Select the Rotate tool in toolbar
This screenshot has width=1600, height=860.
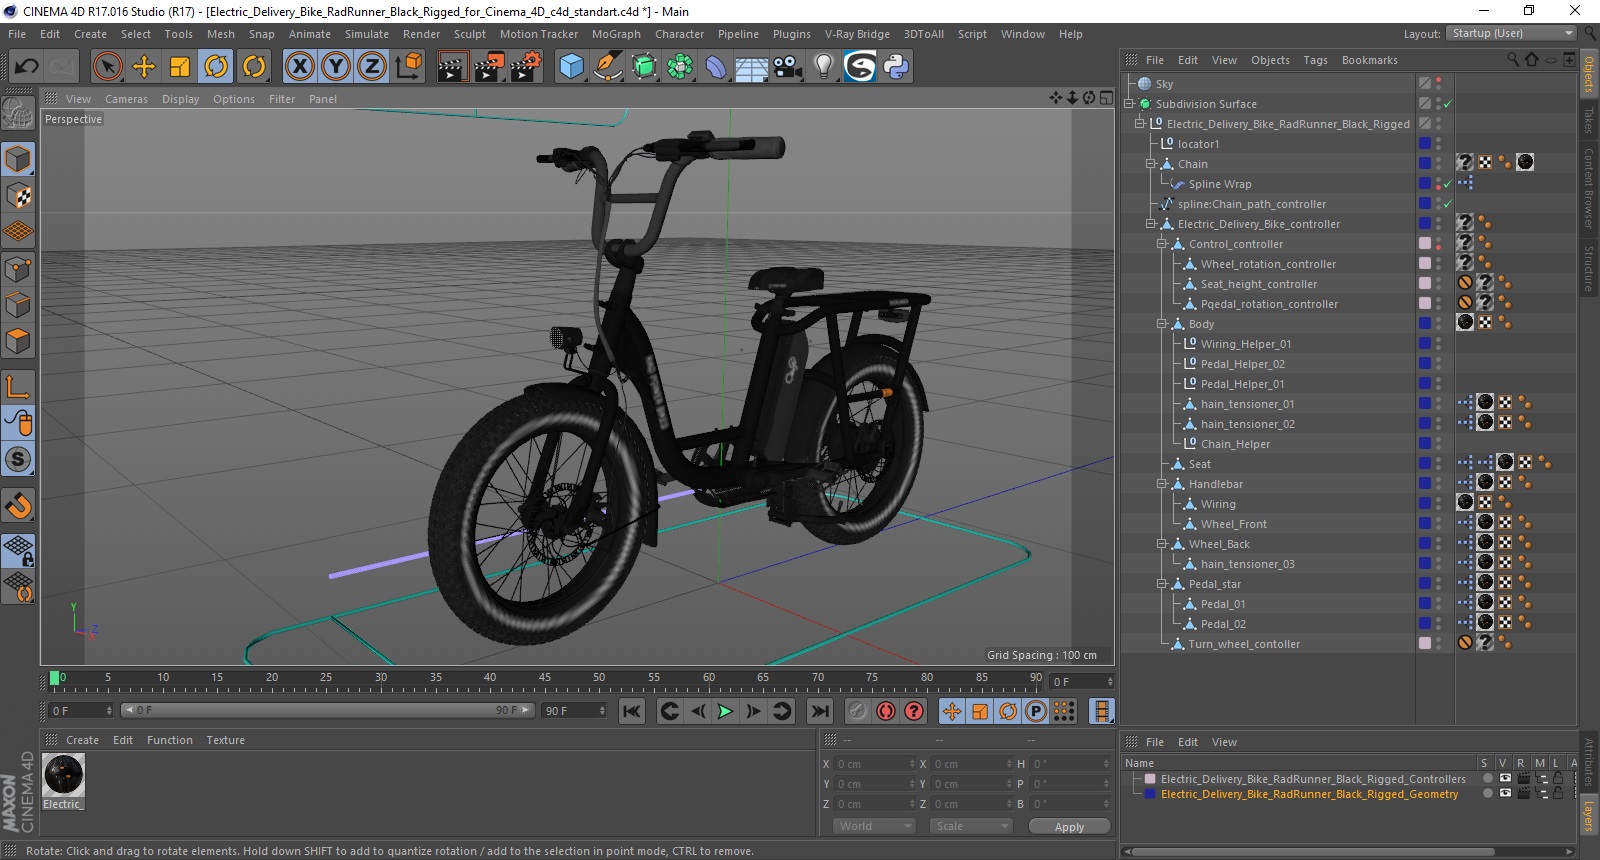[x=216, y=67]
